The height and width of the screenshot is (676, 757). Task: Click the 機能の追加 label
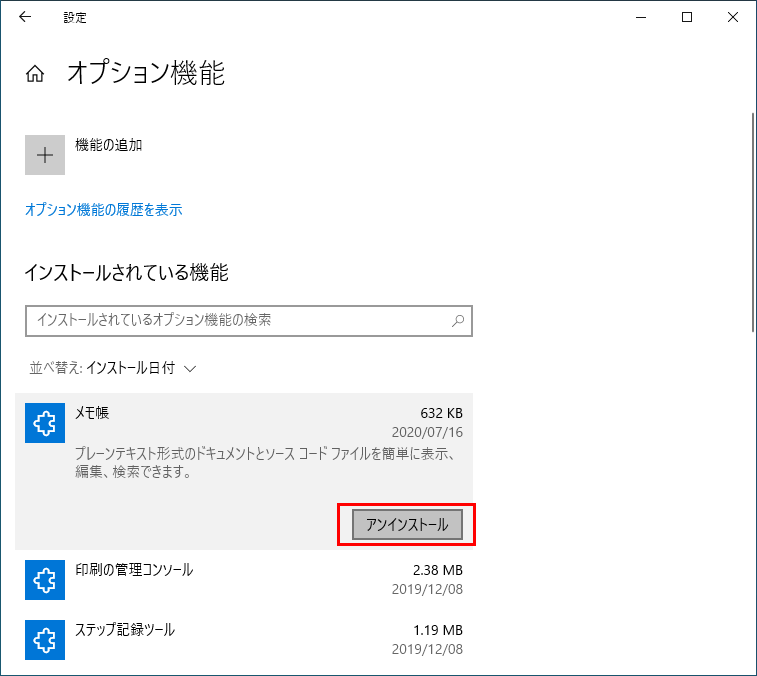pyautogui.click(x=109, y=145)
